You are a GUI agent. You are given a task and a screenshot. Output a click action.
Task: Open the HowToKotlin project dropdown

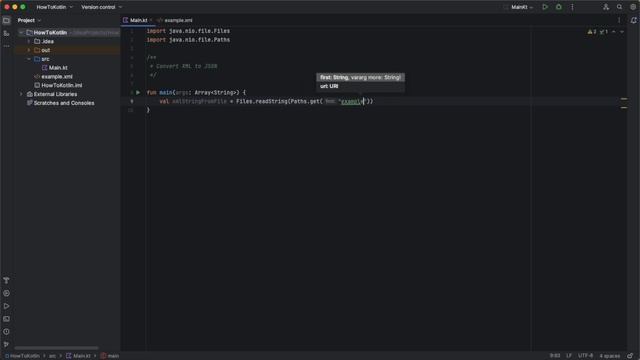[54, 7]
